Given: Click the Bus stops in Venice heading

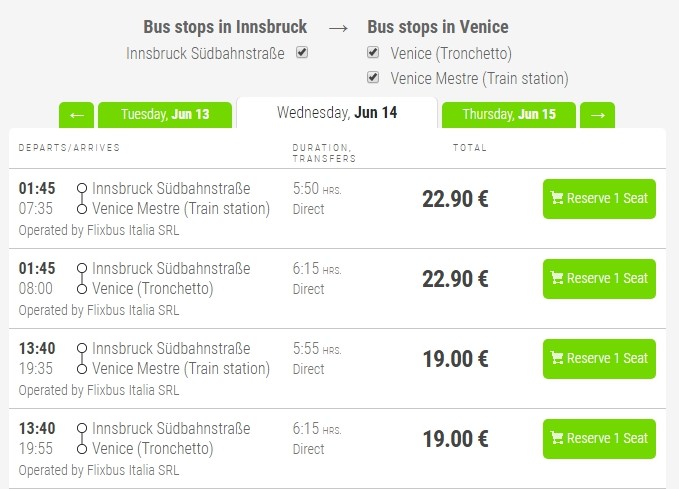Looking at the screenshot, I should point(439,27).
